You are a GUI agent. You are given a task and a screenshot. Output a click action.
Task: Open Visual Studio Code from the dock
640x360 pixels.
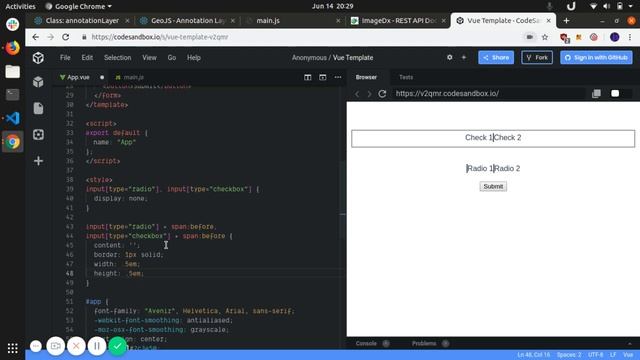coord(13,118)
